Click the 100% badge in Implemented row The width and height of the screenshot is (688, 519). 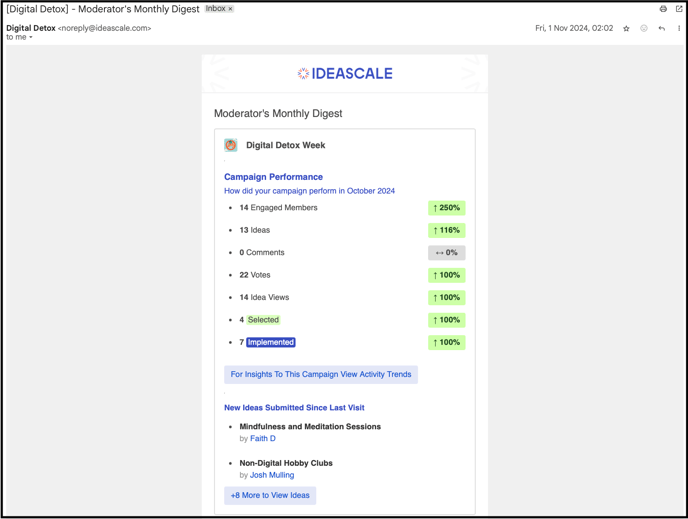pos(447,342)
